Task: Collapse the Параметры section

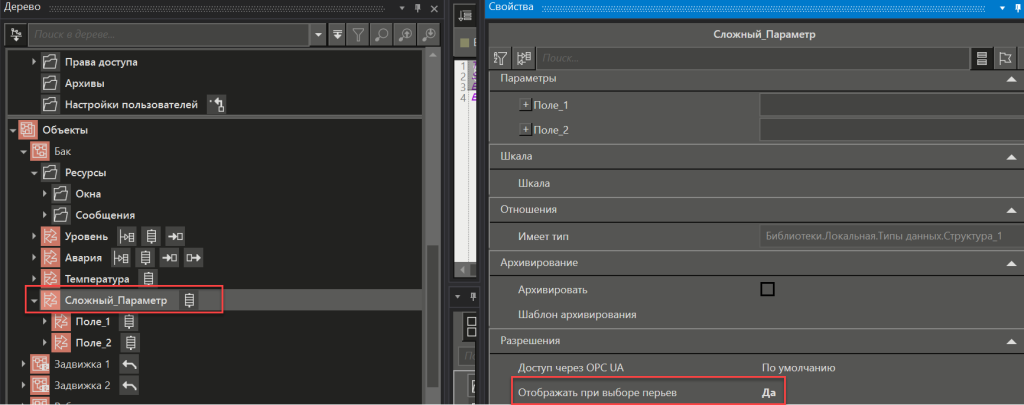Action: pyautogui.click(x=1010, y=78)
